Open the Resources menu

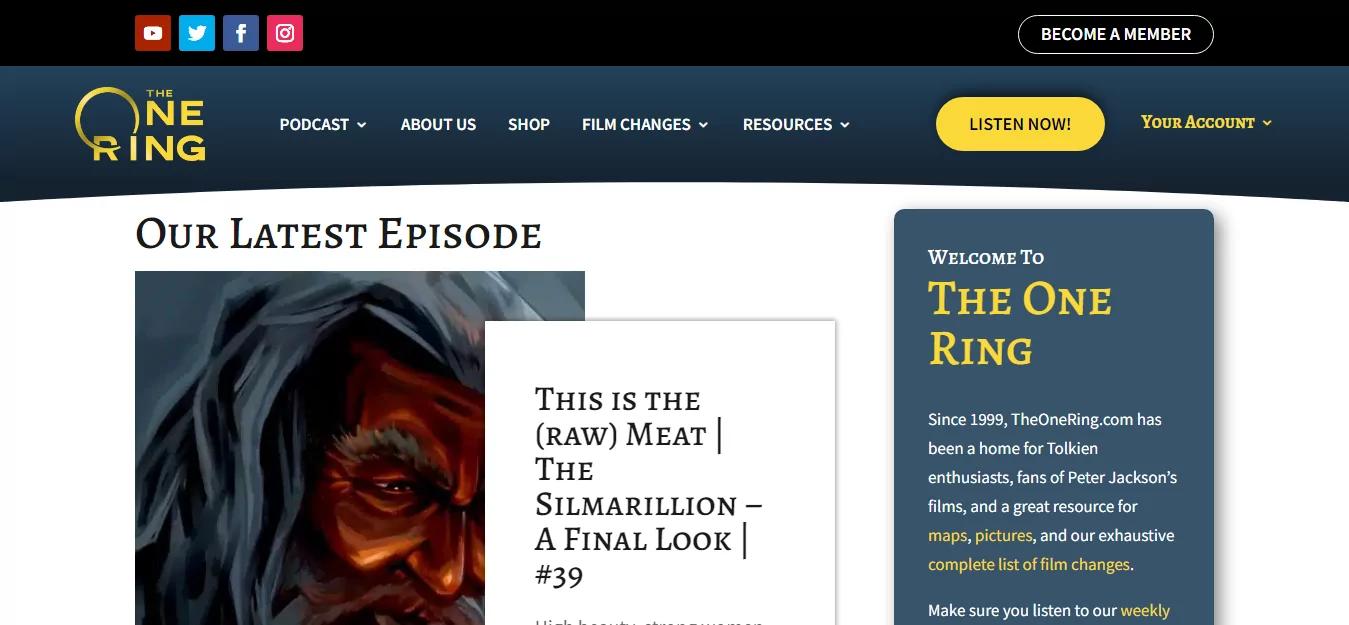(x=796, y=124)
